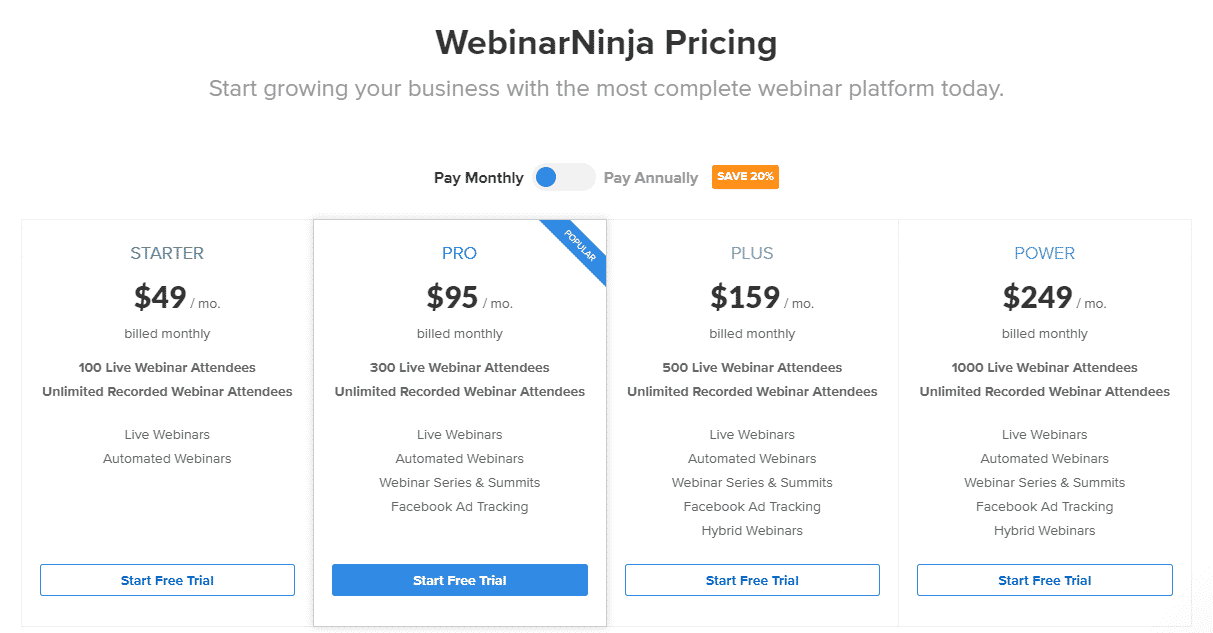Select the PLUS plan heading
1213x633 pixels.
[752, 253]
